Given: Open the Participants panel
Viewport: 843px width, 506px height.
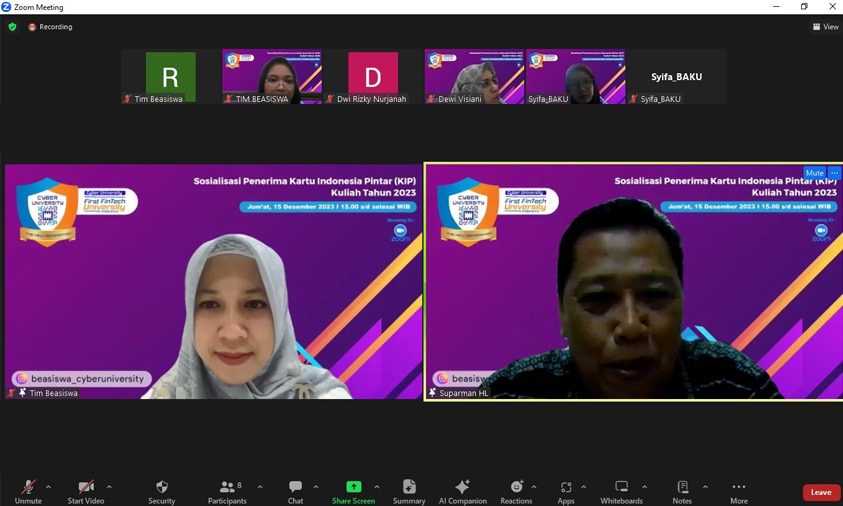Looking at the screenshot, I should click(x=227, y=492).
